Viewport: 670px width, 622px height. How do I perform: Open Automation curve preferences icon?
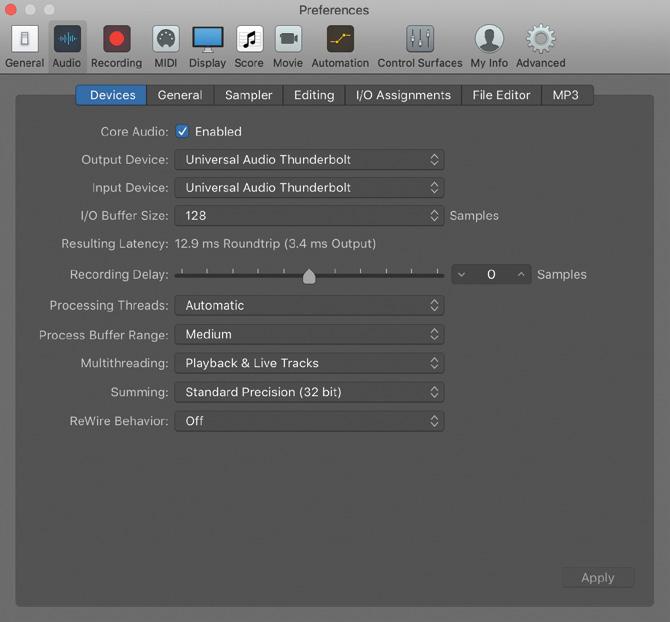tap(340, 39)
